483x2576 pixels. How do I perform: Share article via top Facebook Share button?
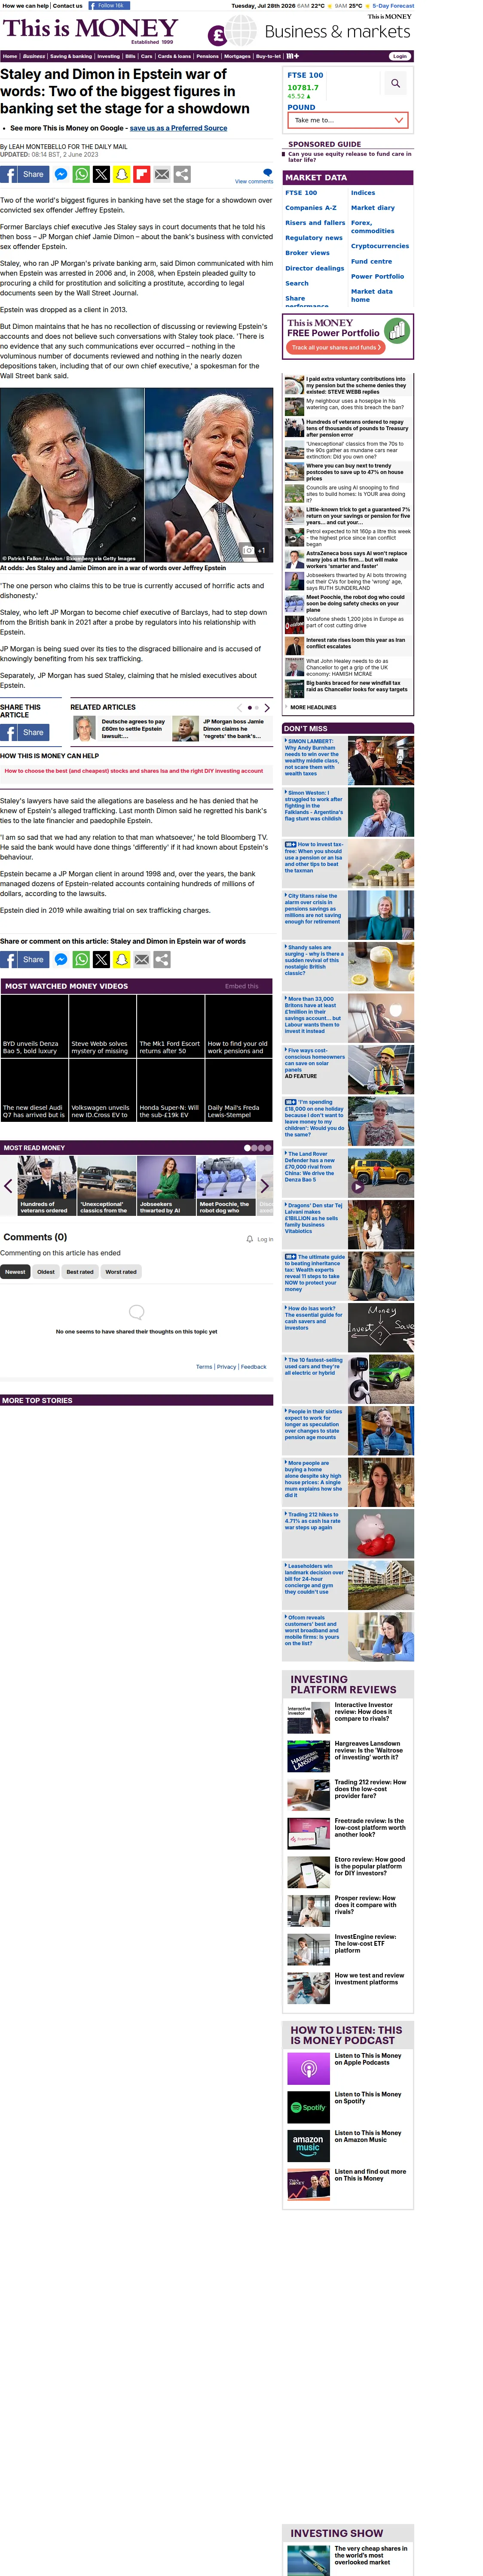24,174
